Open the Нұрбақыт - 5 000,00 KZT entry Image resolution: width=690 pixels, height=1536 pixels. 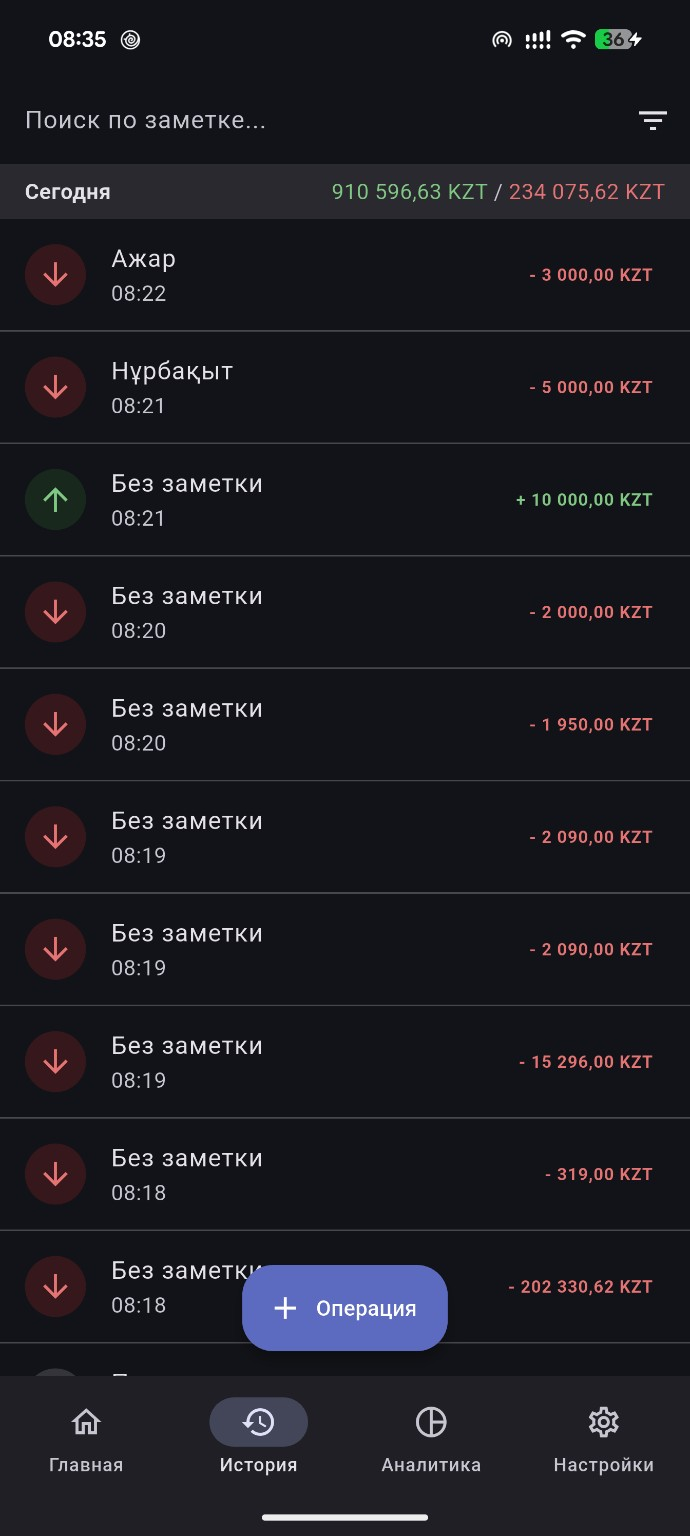(x=345, y=387)
